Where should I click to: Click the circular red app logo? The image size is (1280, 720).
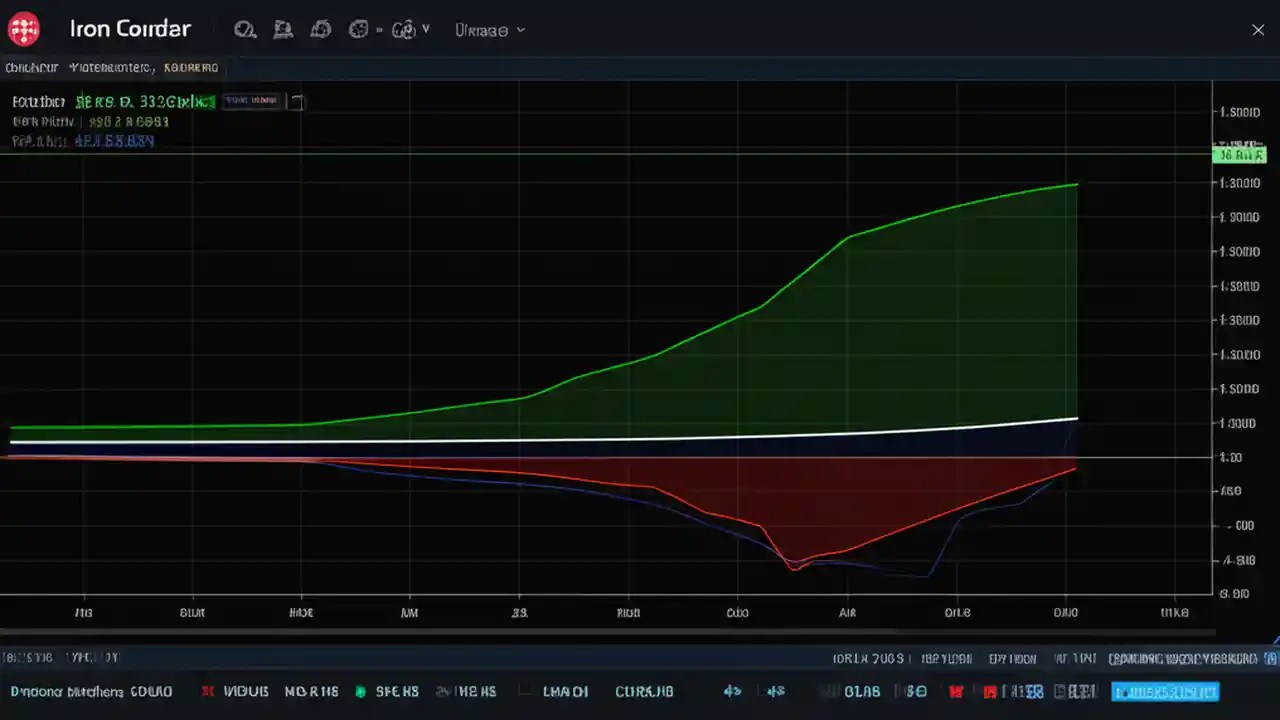click(23, 29)
